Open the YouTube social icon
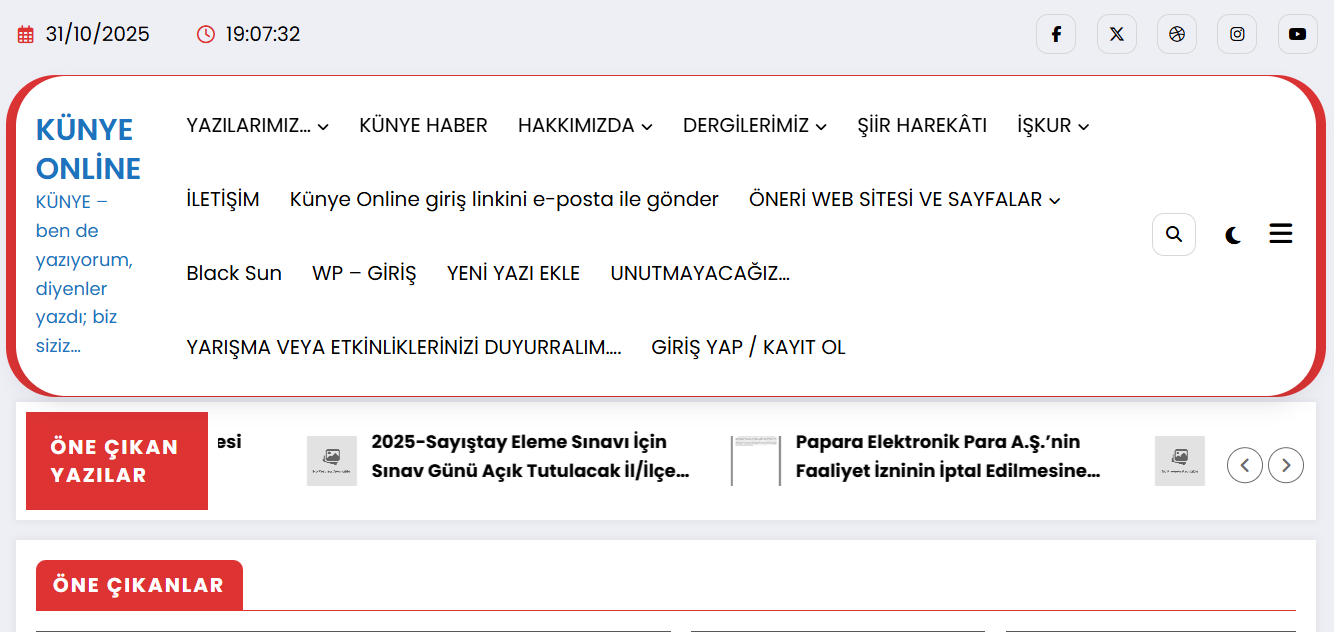The height and width of the screenshot is (632, 1334). [x=1298, y=34]
